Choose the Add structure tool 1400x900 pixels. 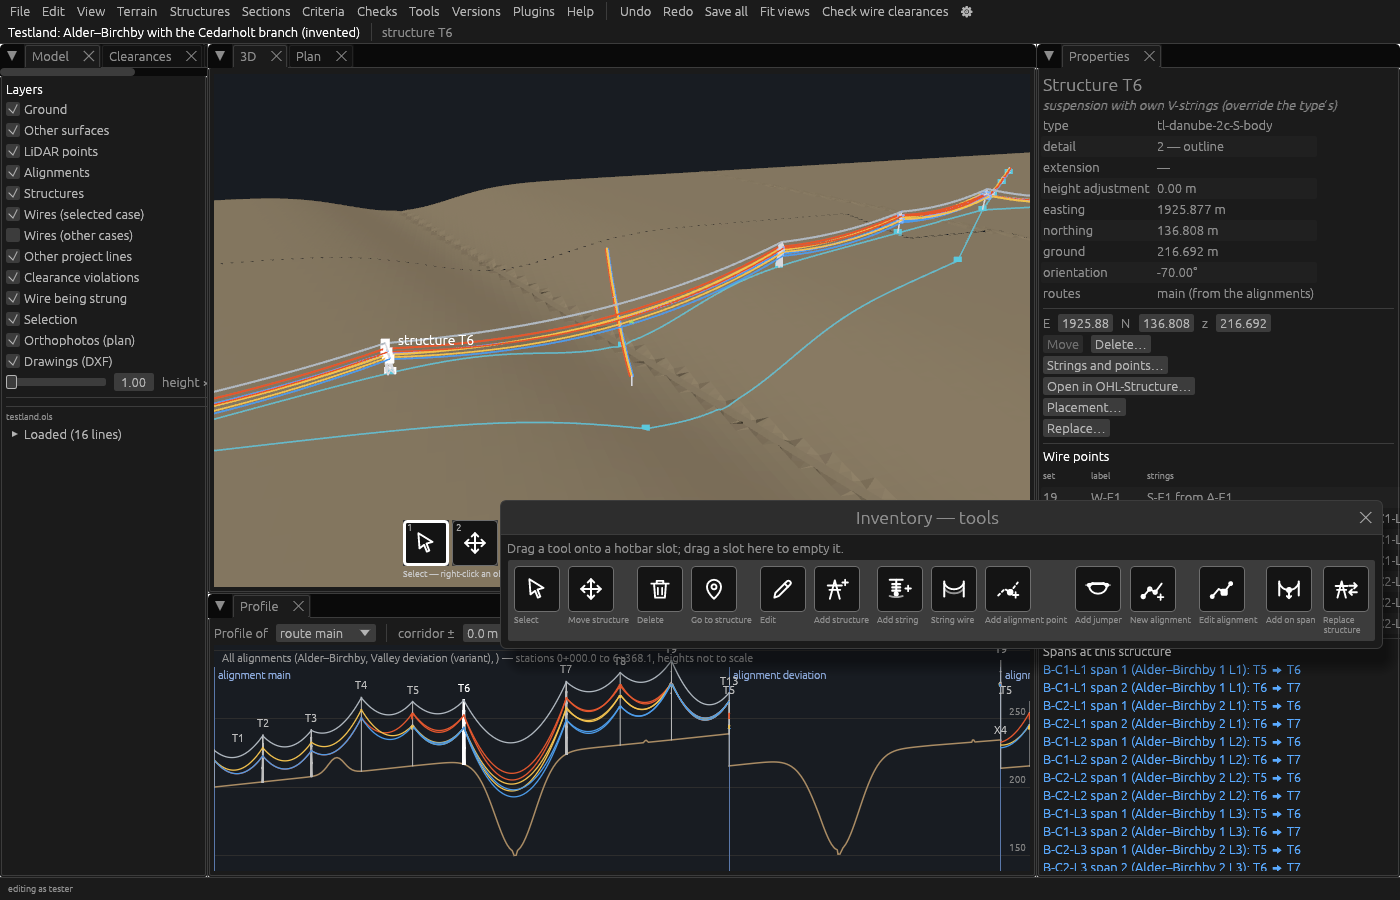[x=837, y=589]
